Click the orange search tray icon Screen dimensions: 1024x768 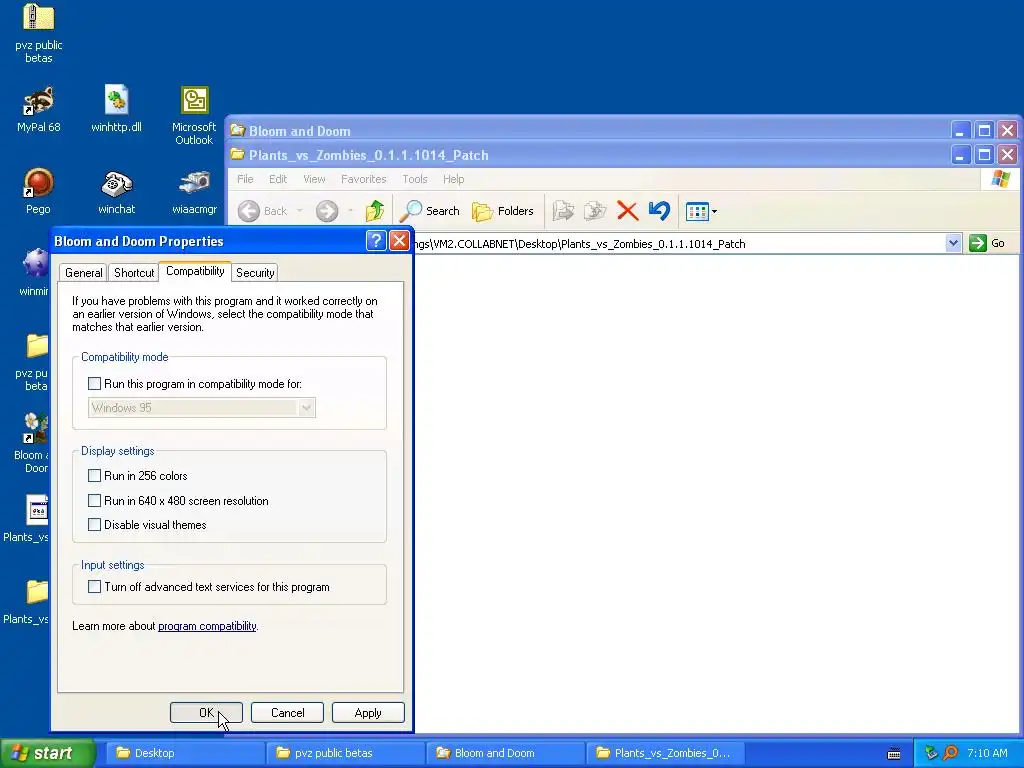tap(950, 753)
